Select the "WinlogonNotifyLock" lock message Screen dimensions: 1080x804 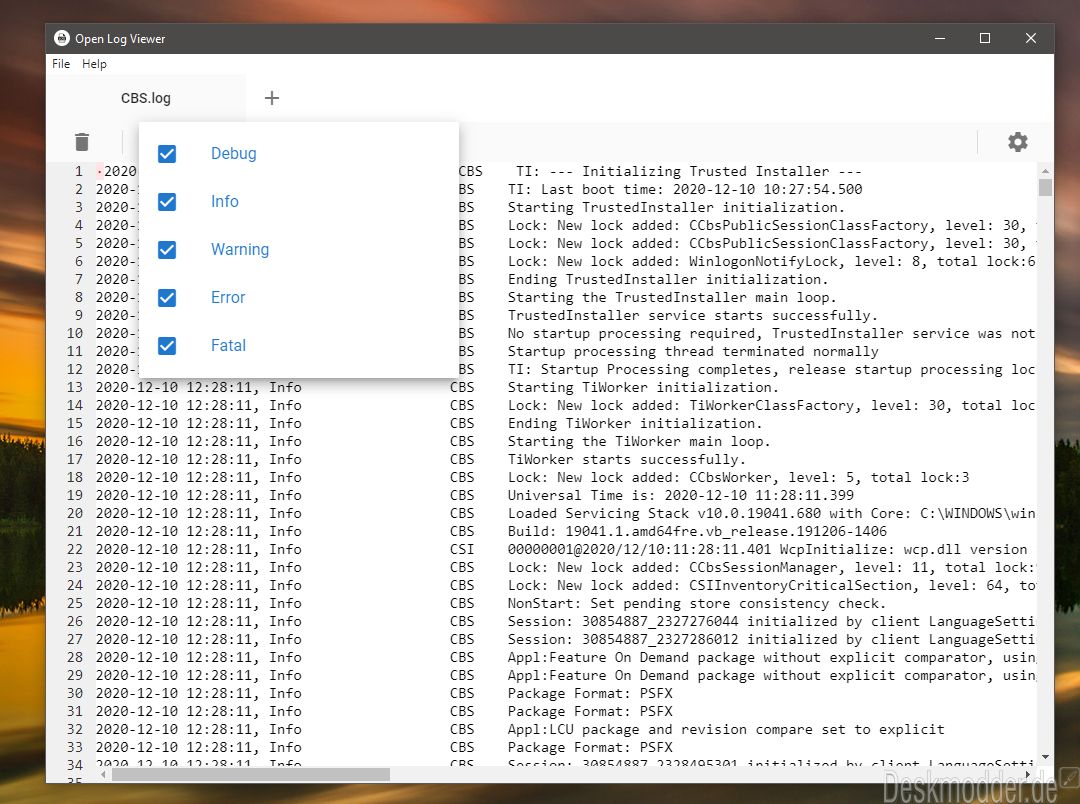771,261
